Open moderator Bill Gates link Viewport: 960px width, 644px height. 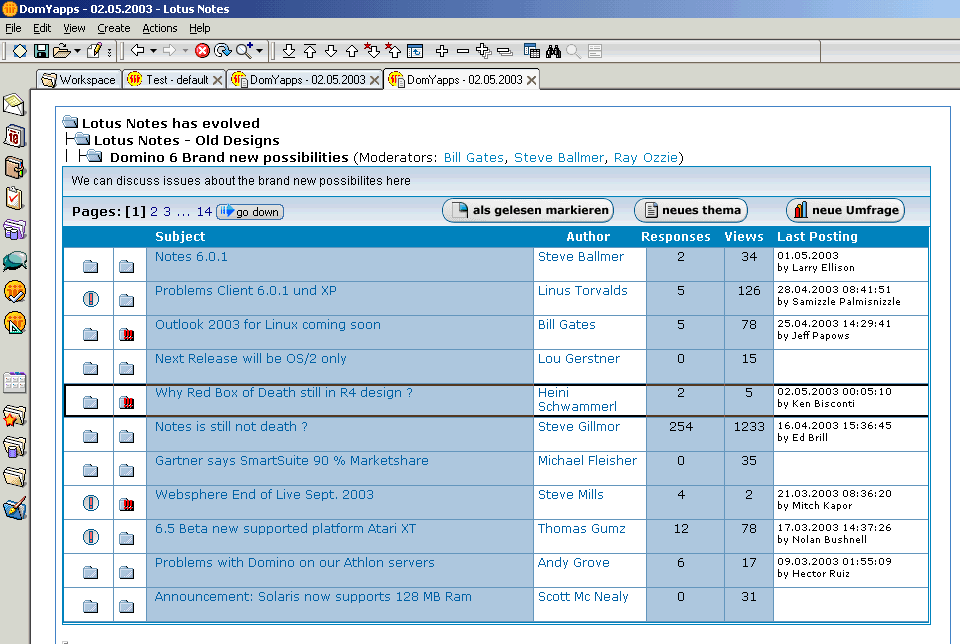[x=473, y=157]
